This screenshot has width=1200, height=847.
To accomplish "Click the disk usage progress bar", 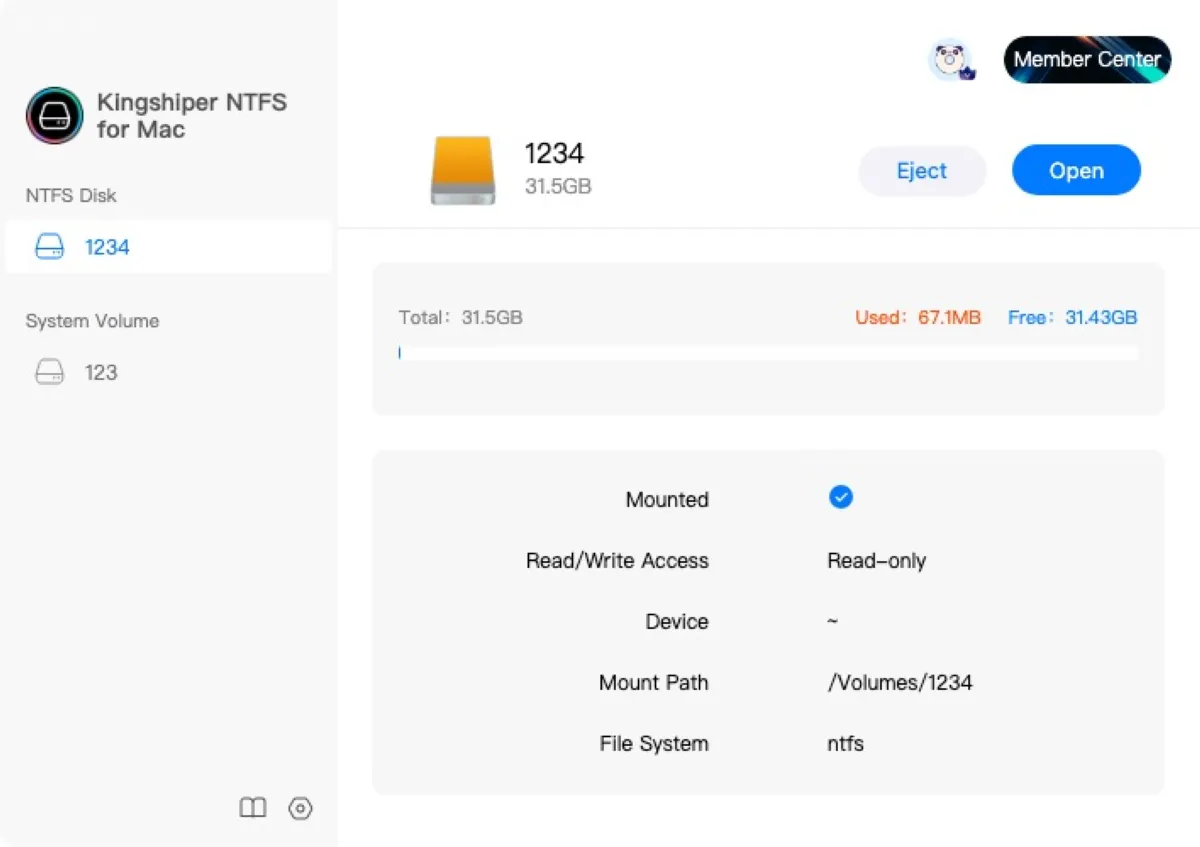I will [768, 353].
